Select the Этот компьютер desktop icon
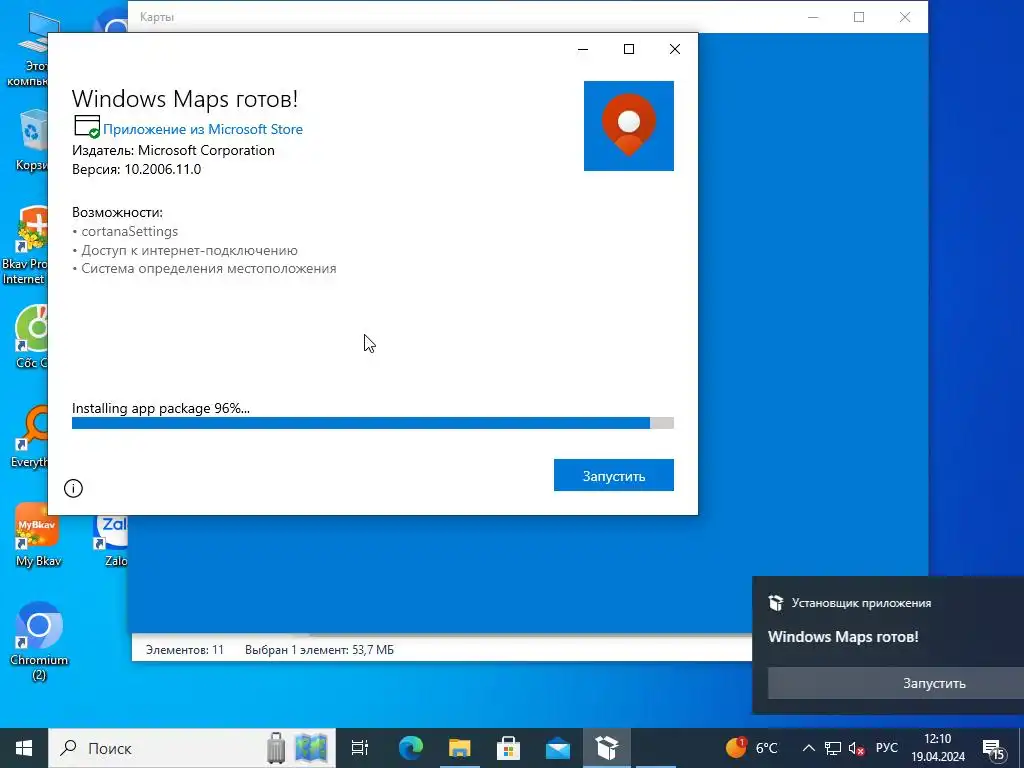The image size is (1024, 768). click(x=27, y=50)
